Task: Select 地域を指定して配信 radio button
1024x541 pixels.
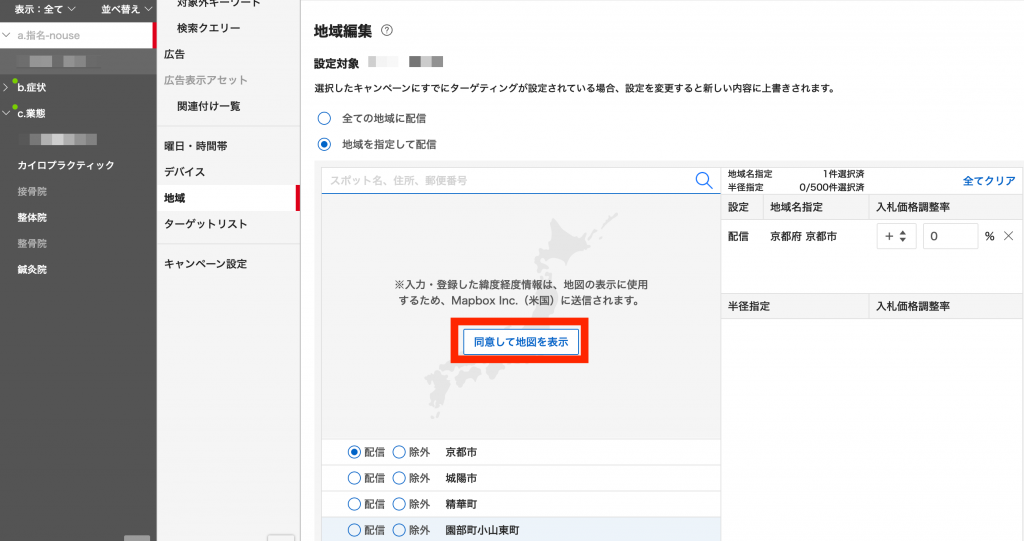Action: pyautogui.click(x=324, y=144)
